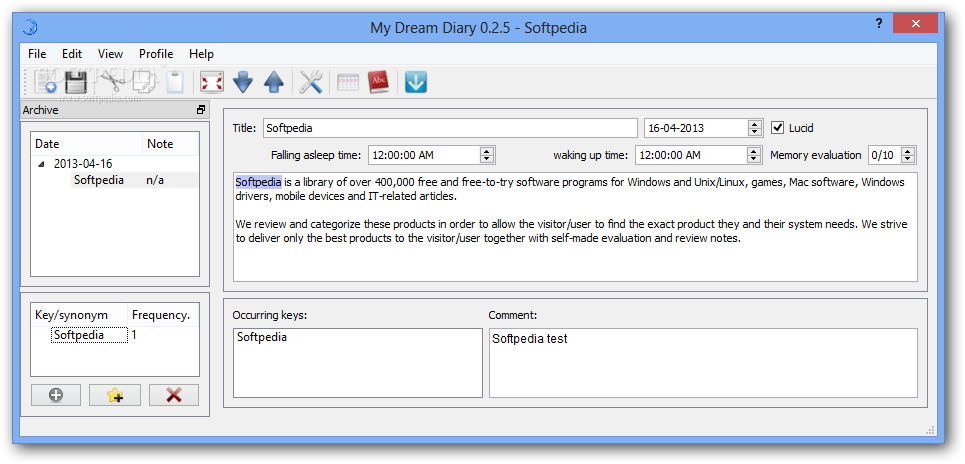Click the app moon icon in title bar
The image size is (965, 464).
[x=30, y=27]
